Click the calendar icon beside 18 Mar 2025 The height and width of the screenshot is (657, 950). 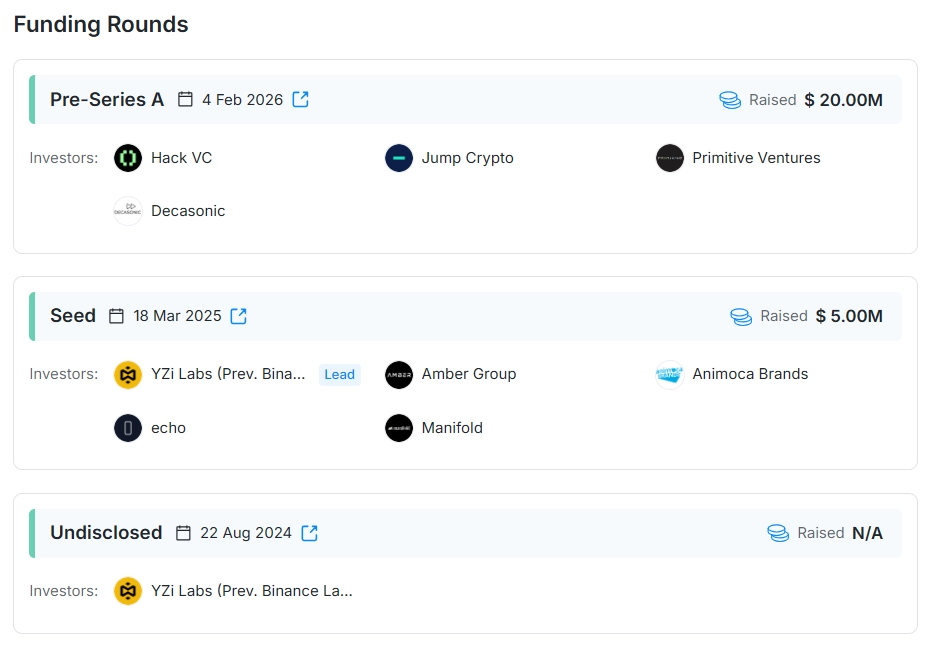pyautogui.click(x=116, y=316)
